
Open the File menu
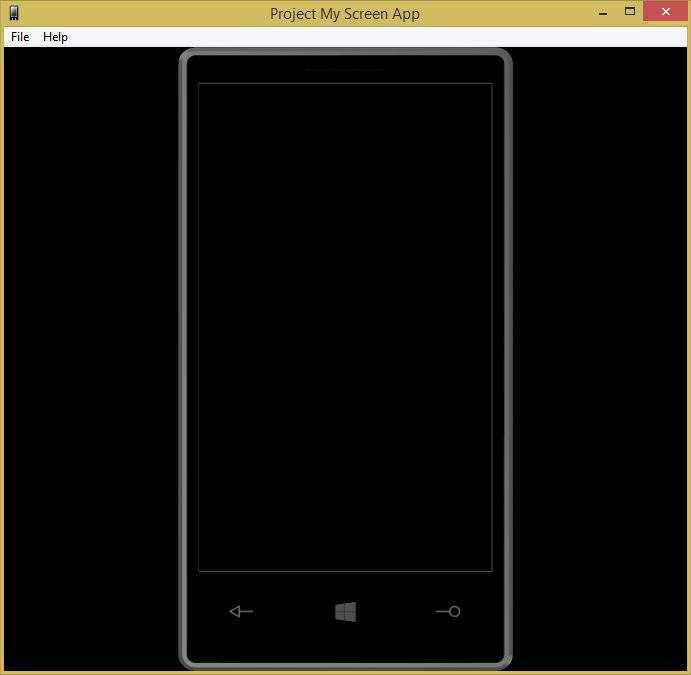[x=20, y=37]
